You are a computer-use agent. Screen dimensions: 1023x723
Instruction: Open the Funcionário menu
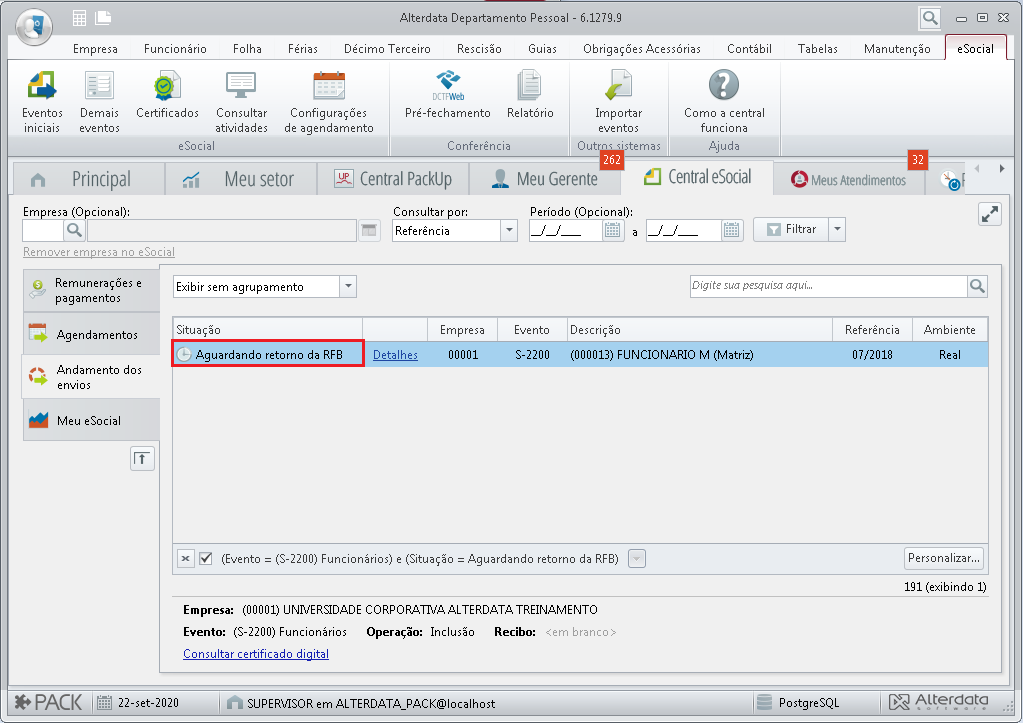coord(175,49)
